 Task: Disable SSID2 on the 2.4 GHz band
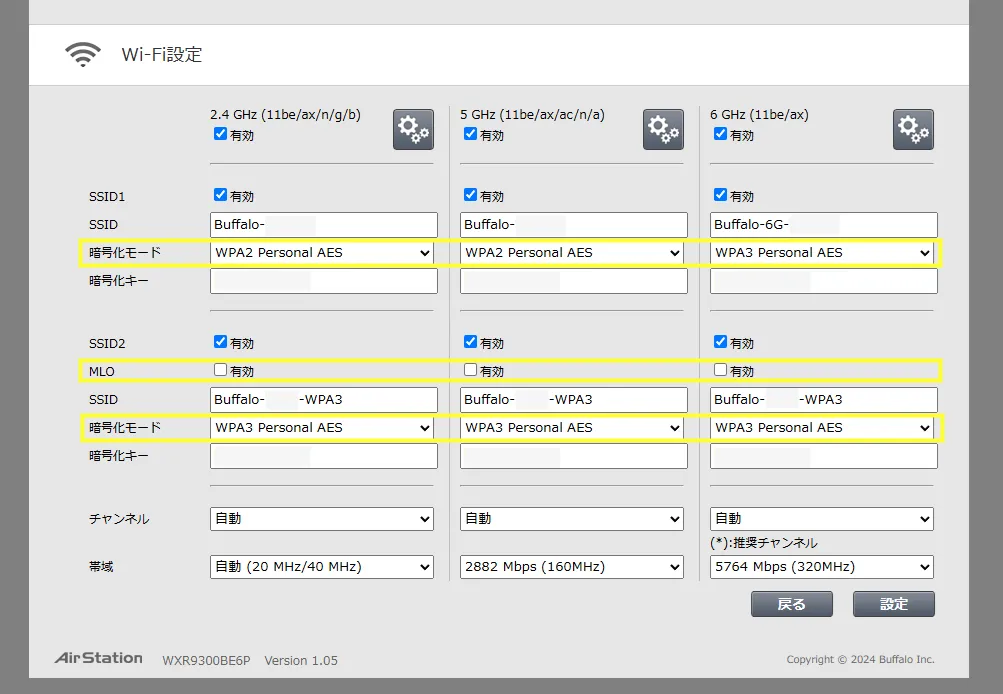[x=221, y=342]
